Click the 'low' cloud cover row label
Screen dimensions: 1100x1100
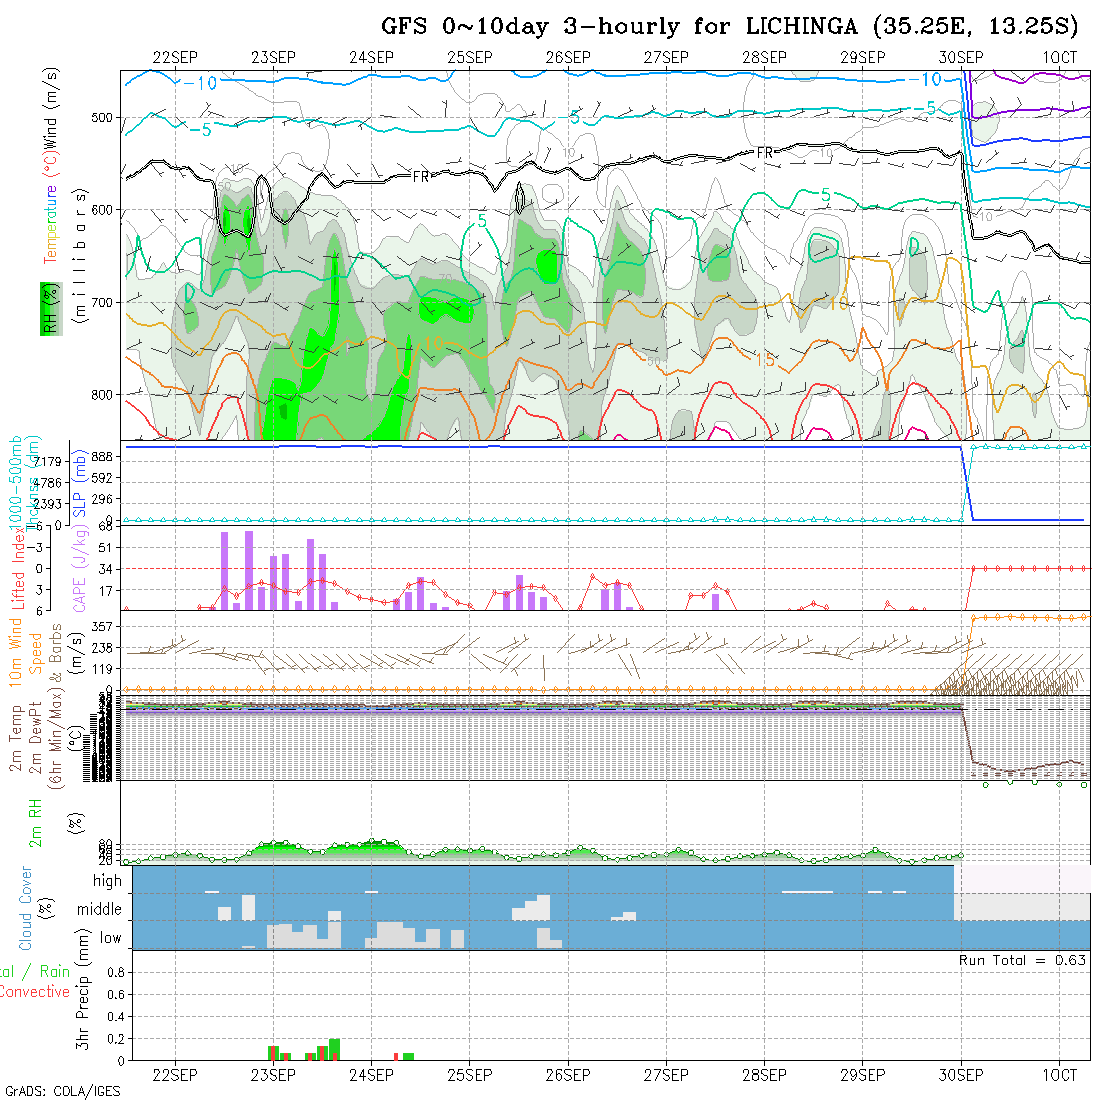[x=110, y=938]
